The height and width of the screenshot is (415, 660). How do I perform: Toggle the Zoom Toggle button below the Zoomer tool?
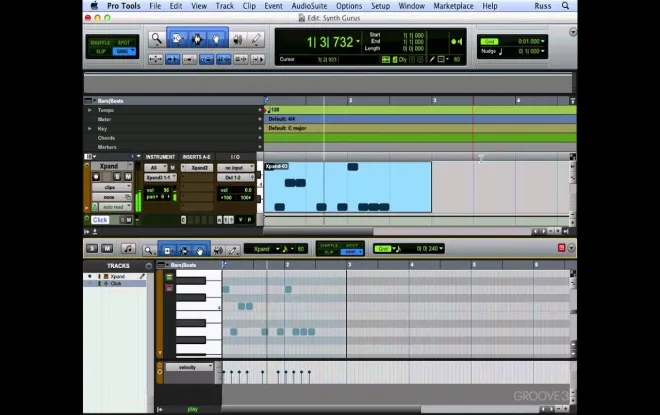tap(155, 59)
